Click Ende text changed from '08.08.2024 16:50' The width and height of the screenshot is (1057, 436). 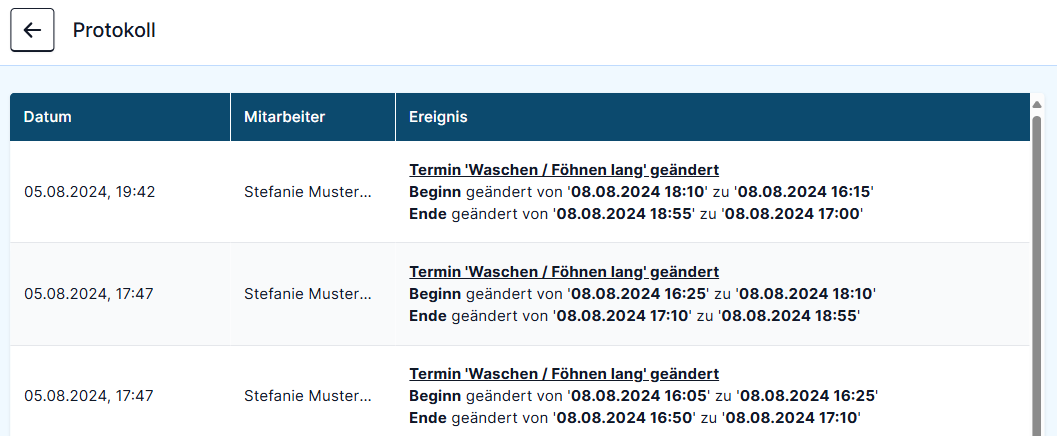pyautogui.click(x=635, y=418)
